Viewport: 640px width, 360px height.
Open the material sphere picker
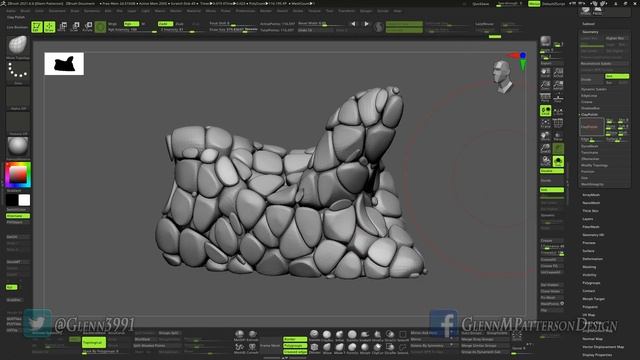pyautogui.click(x=18, y=146)
